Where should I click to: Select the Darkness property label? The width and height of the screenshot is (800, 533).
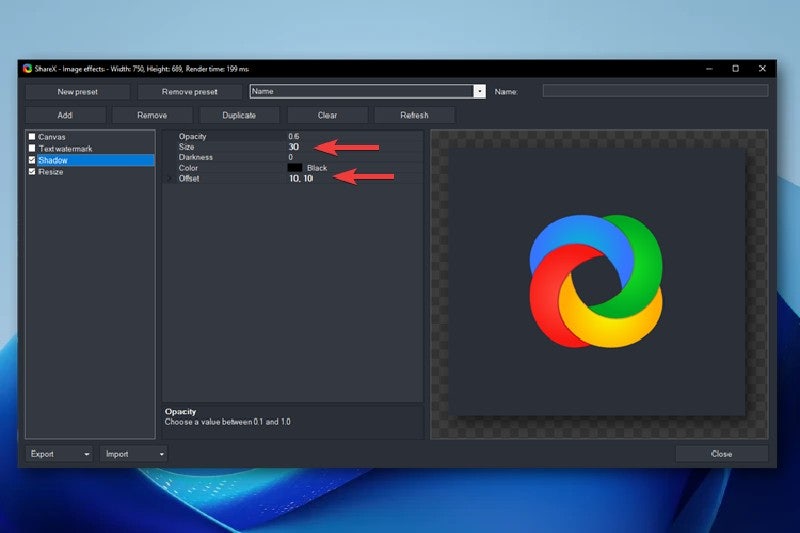(x=195, y=157)
